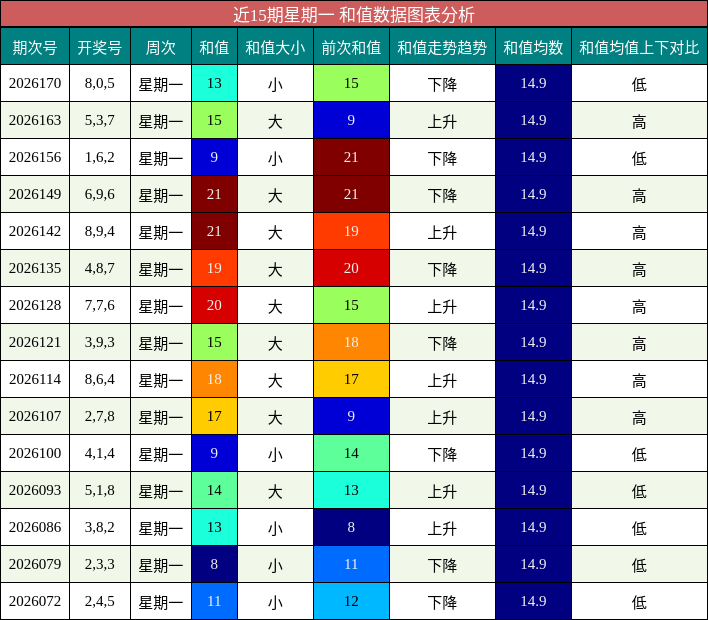Select the draw numbers 5,1,8
This screenshot has width=708, height=620.
click(x=99, y=490)
